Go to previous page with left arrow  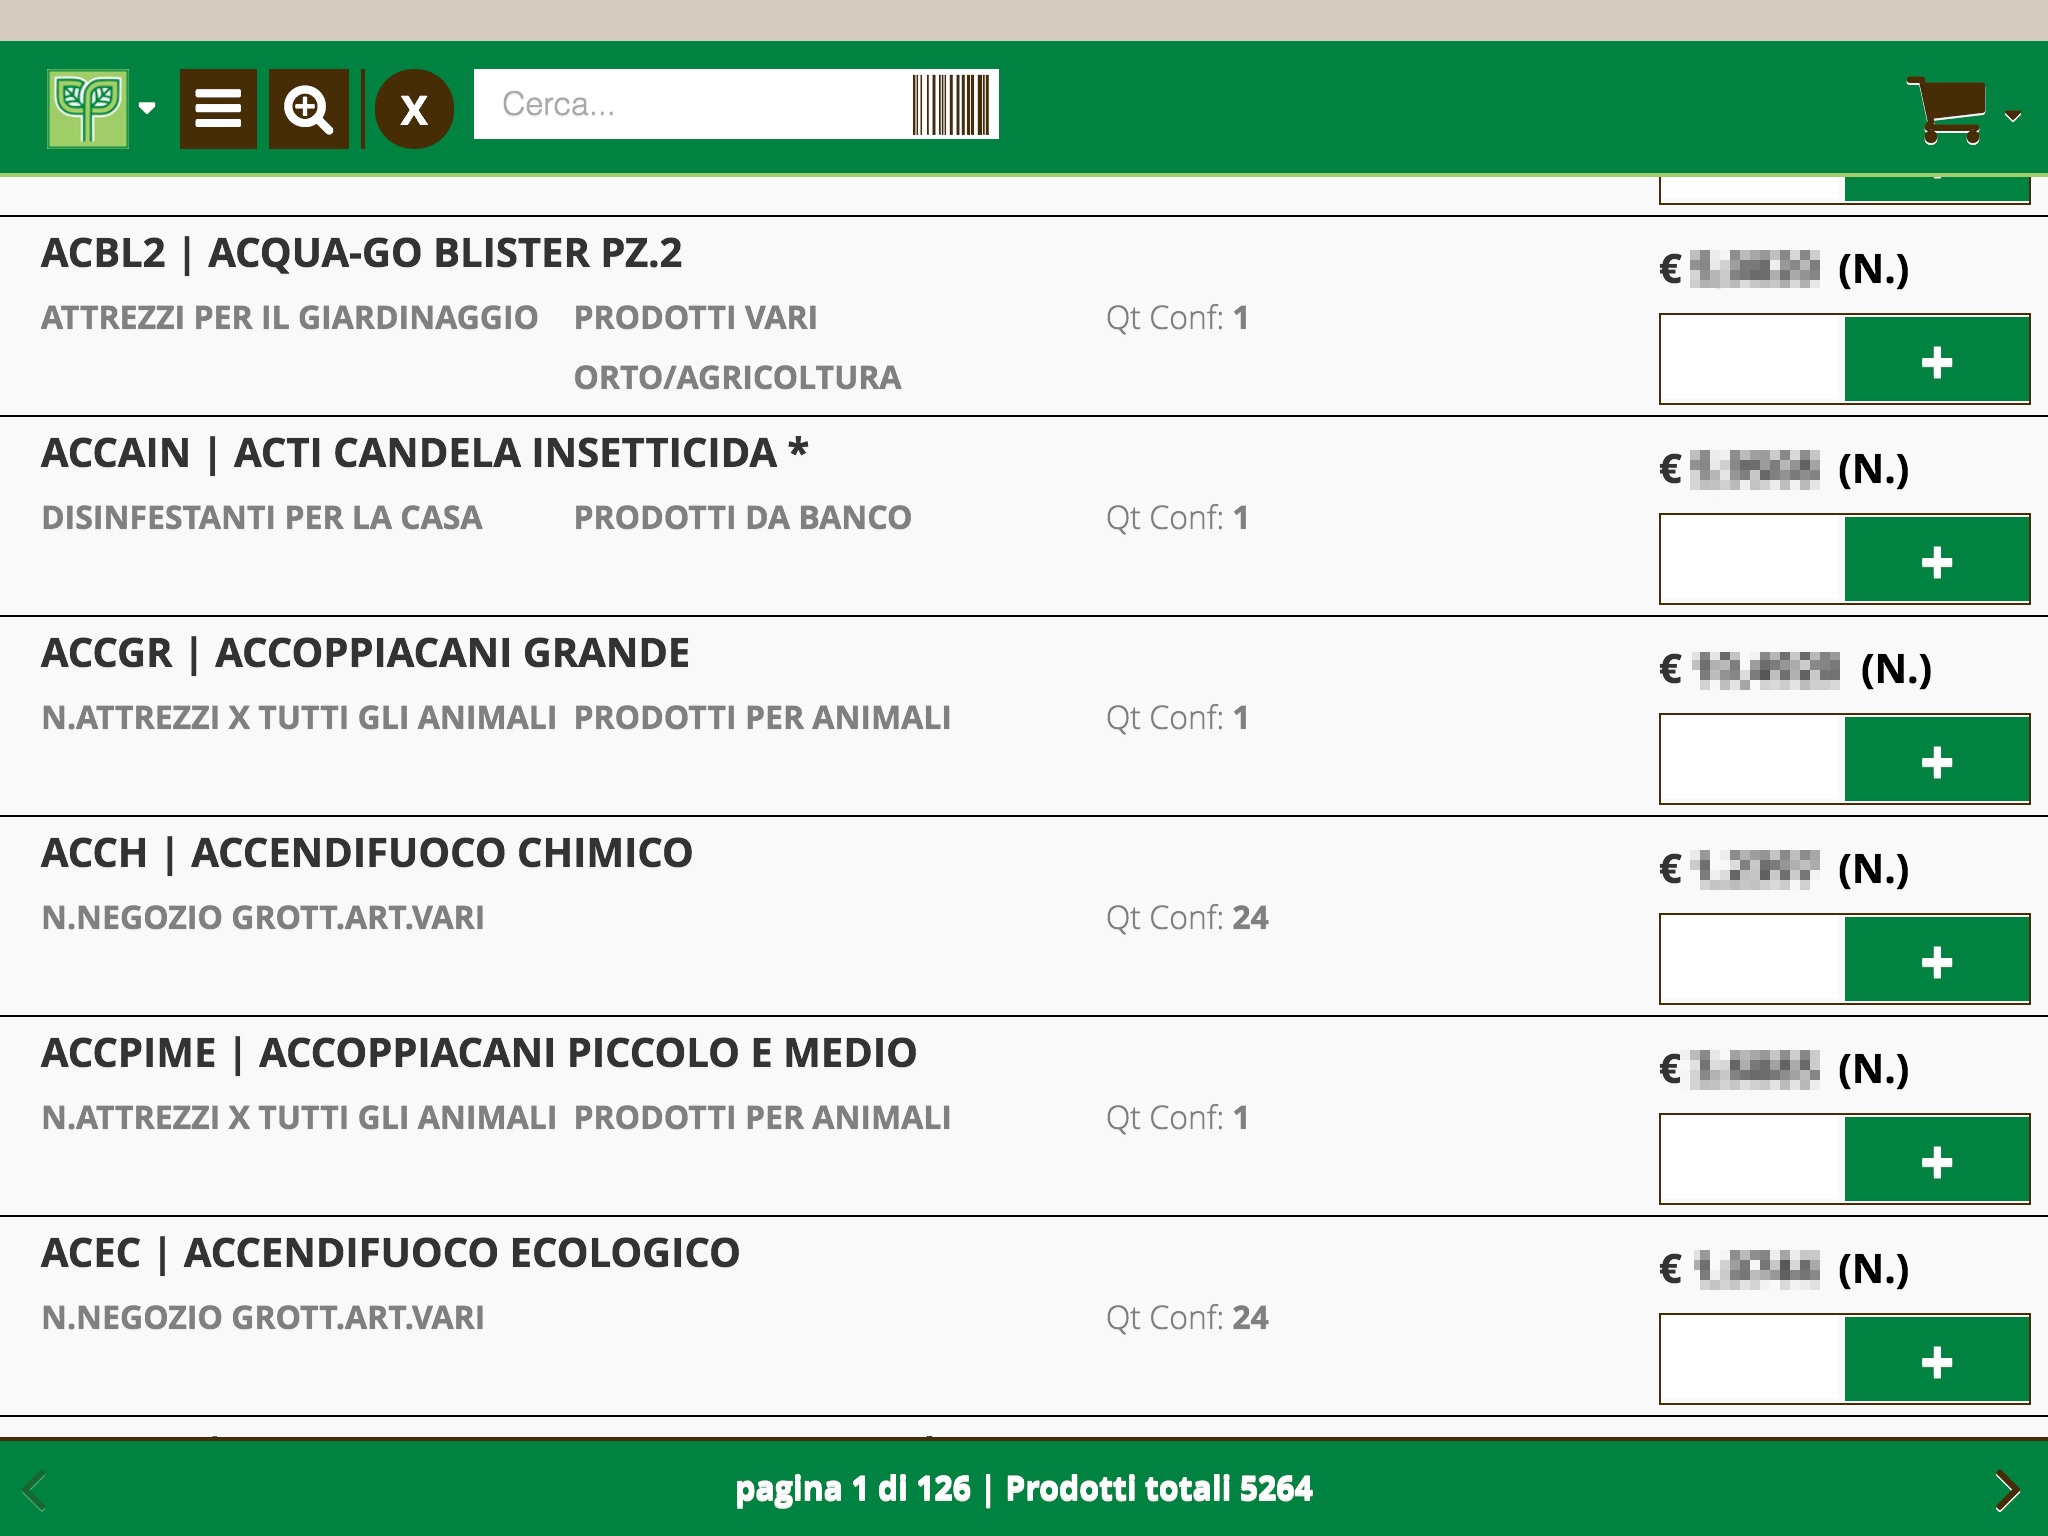coord(35,1490)
